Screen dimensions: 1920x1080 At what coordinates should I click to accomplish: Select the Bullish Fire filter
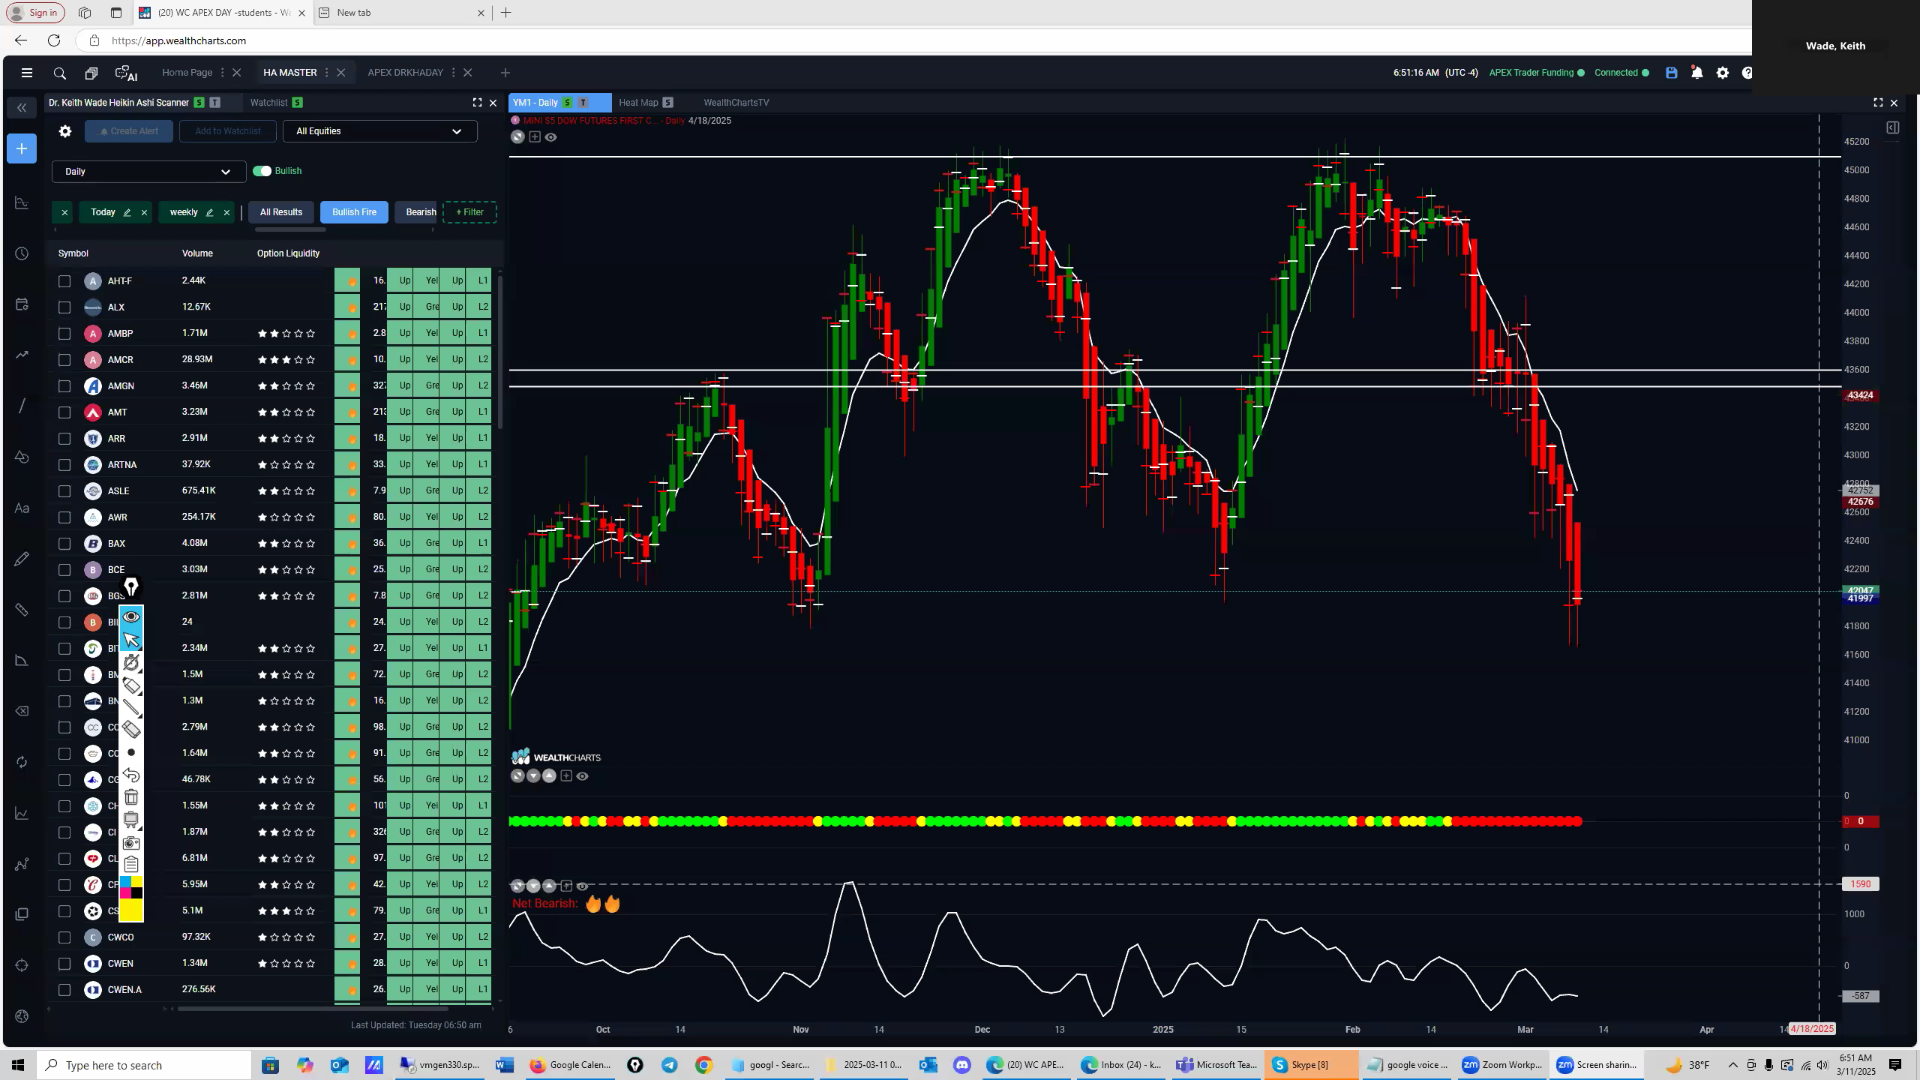click(x=354, y=212)
